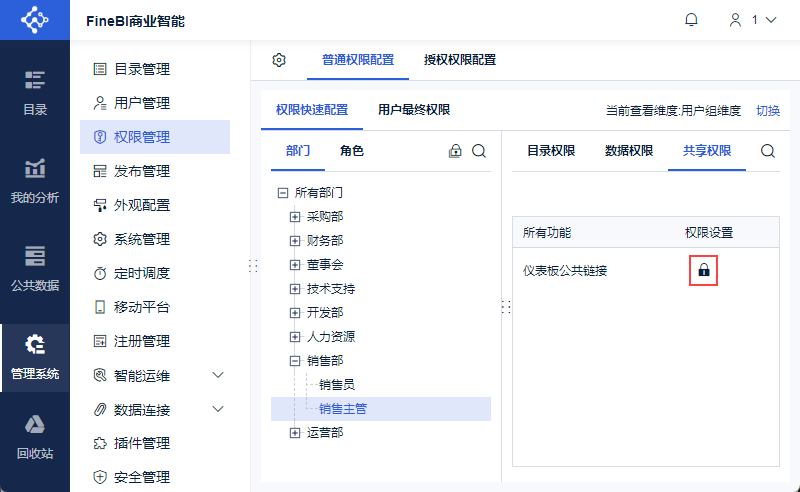The height and width of the screenshot is (492, 800).
Task: Switch to the 用户最终权限 tab
Action: pos(414,110)
